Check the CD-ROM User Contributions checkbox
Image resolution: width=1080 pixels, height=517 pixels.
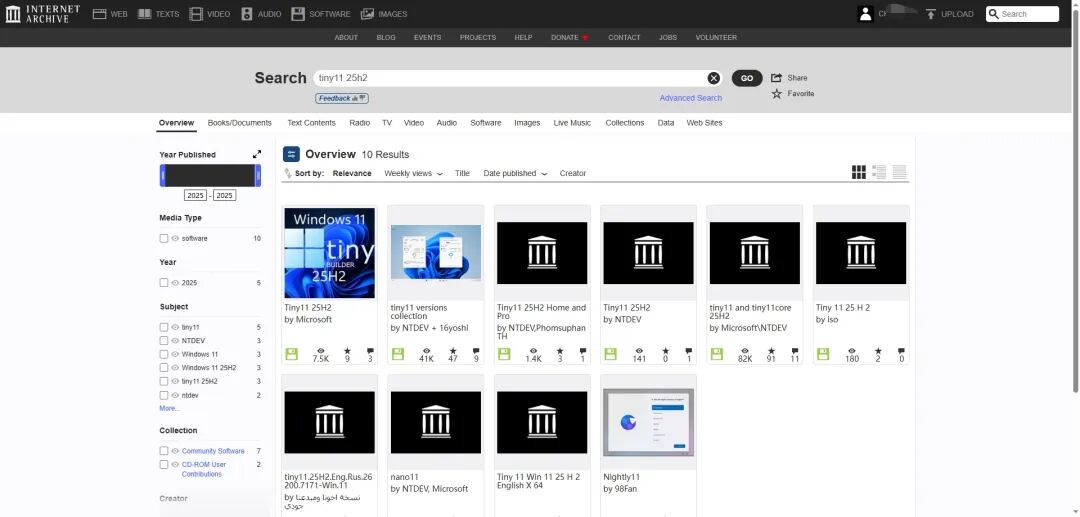[x=164, y=465]
